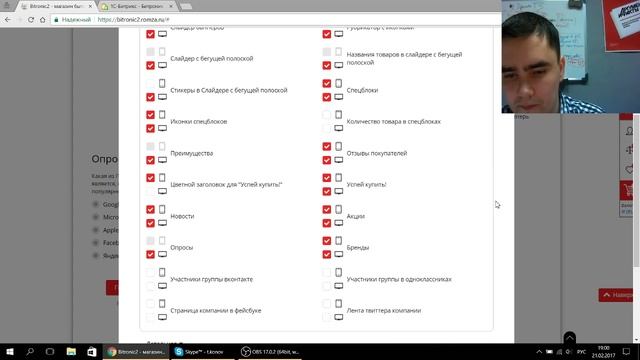Open File Explorer from the taskbar
The image size is (640, 360).
(71, 351)
